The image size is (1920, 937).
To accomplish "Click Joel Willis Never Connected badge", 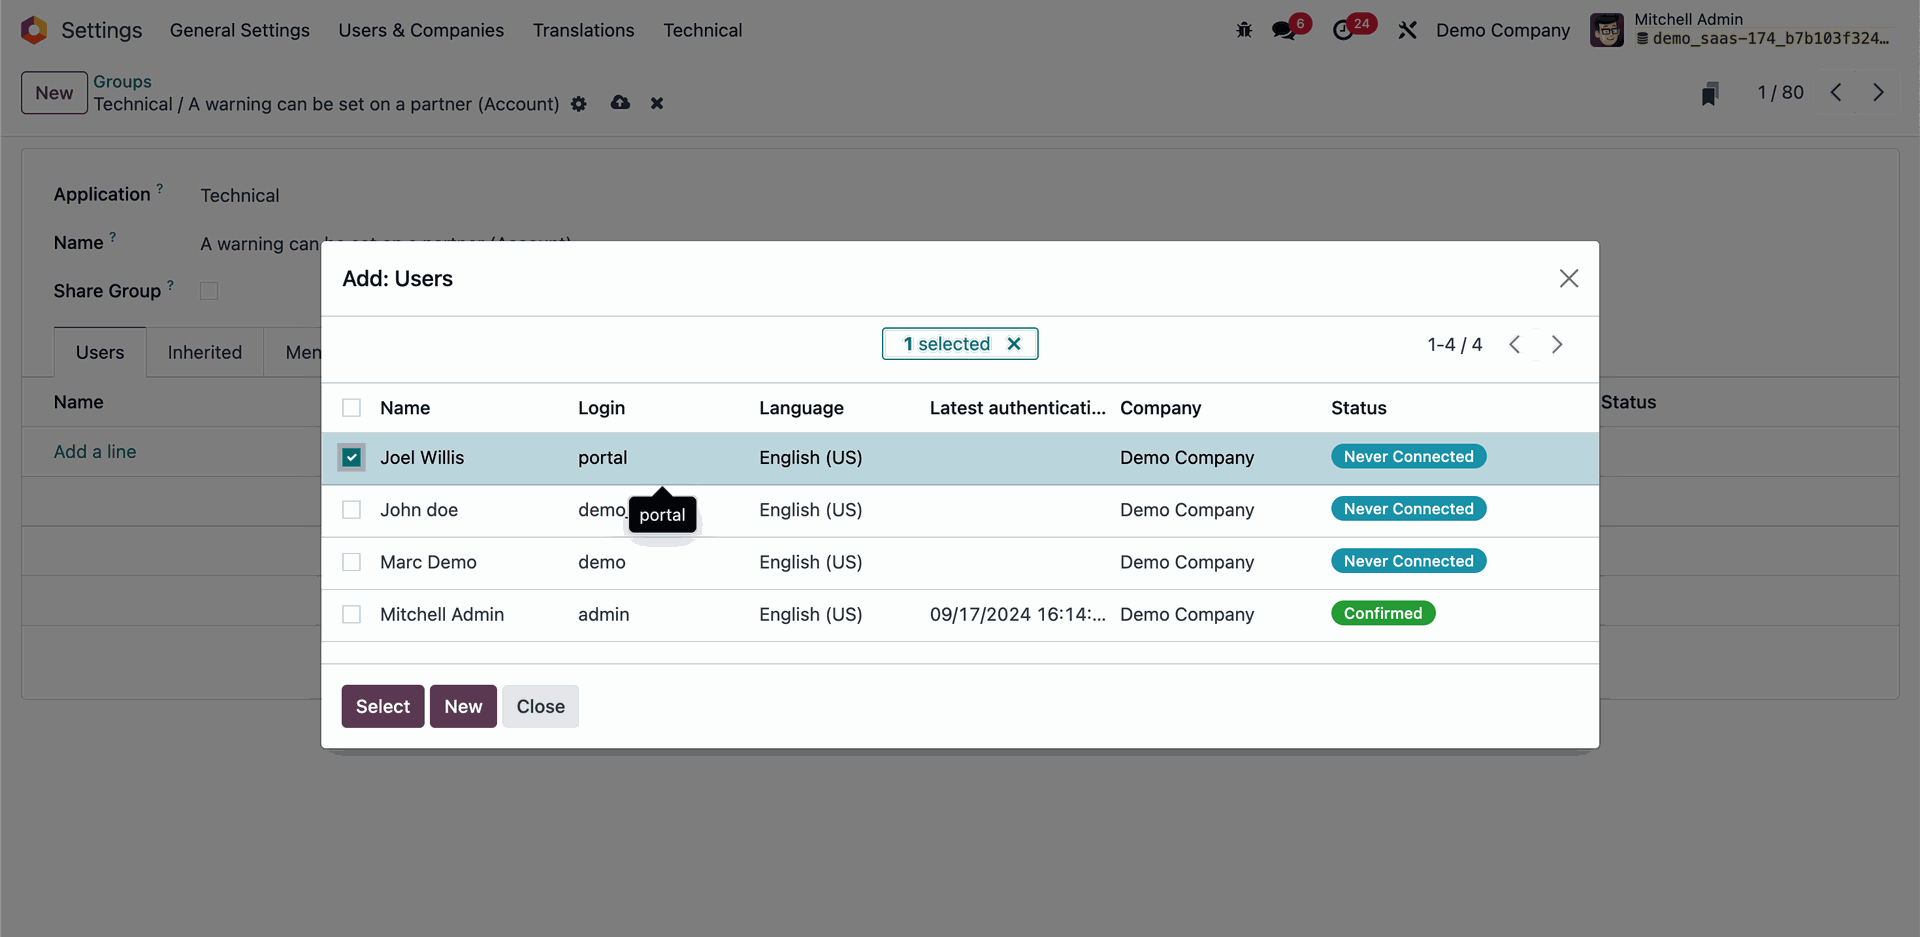I will coord(1408,457).
